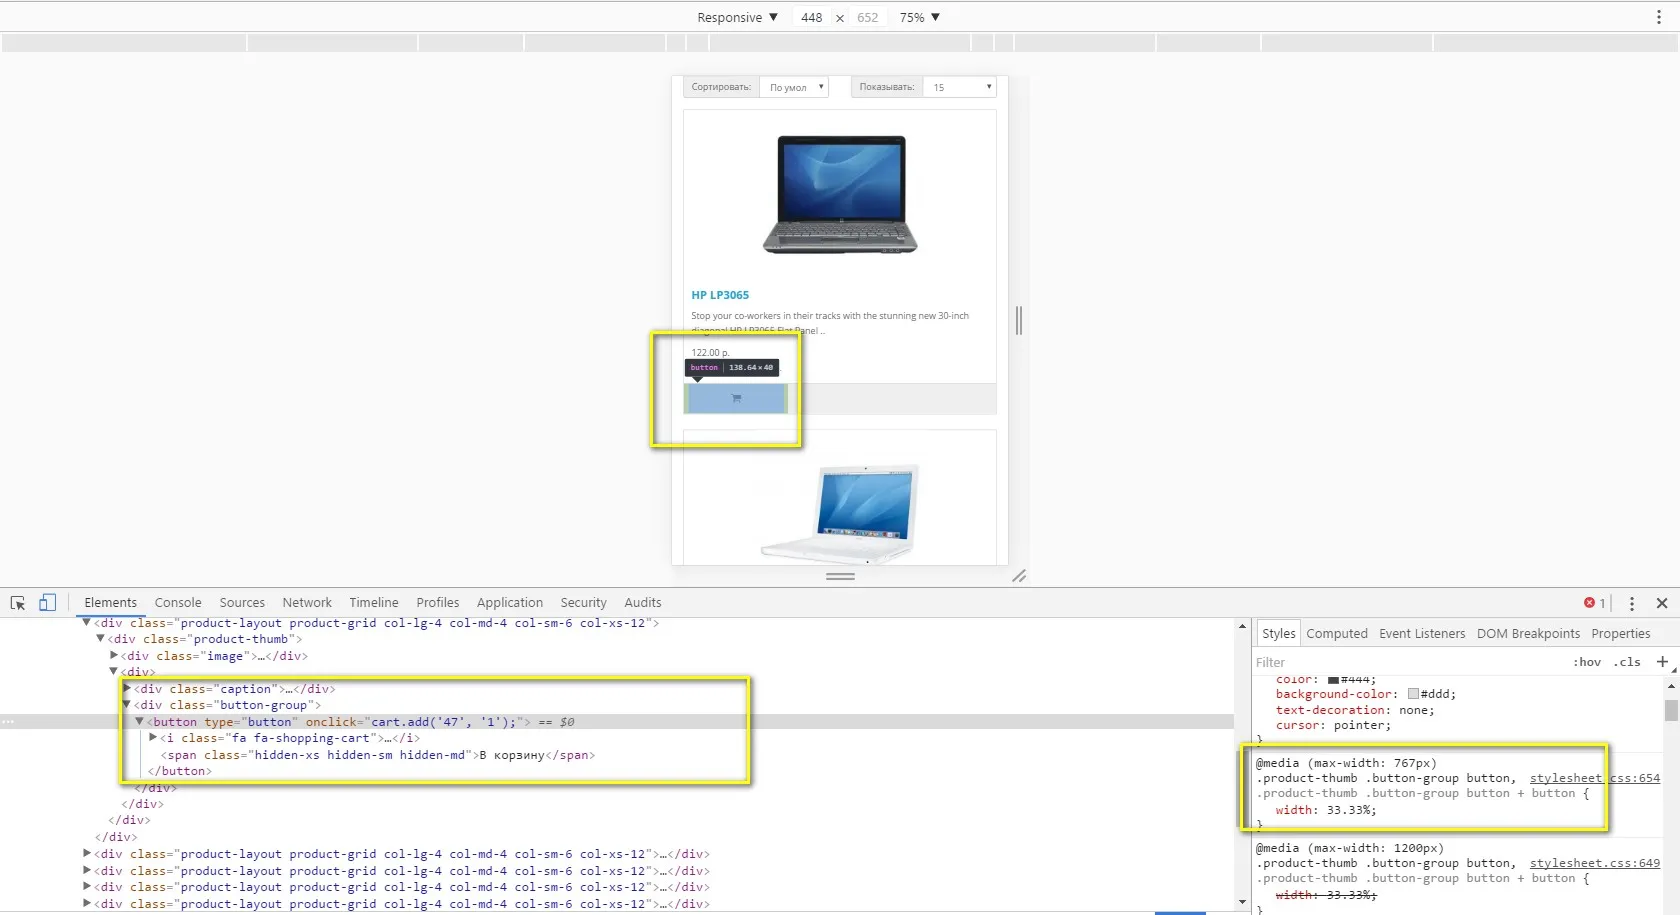The height and width of the screenshot is (915, 1680).
Task: Switch to the Console tab
Action: (178, 603)
